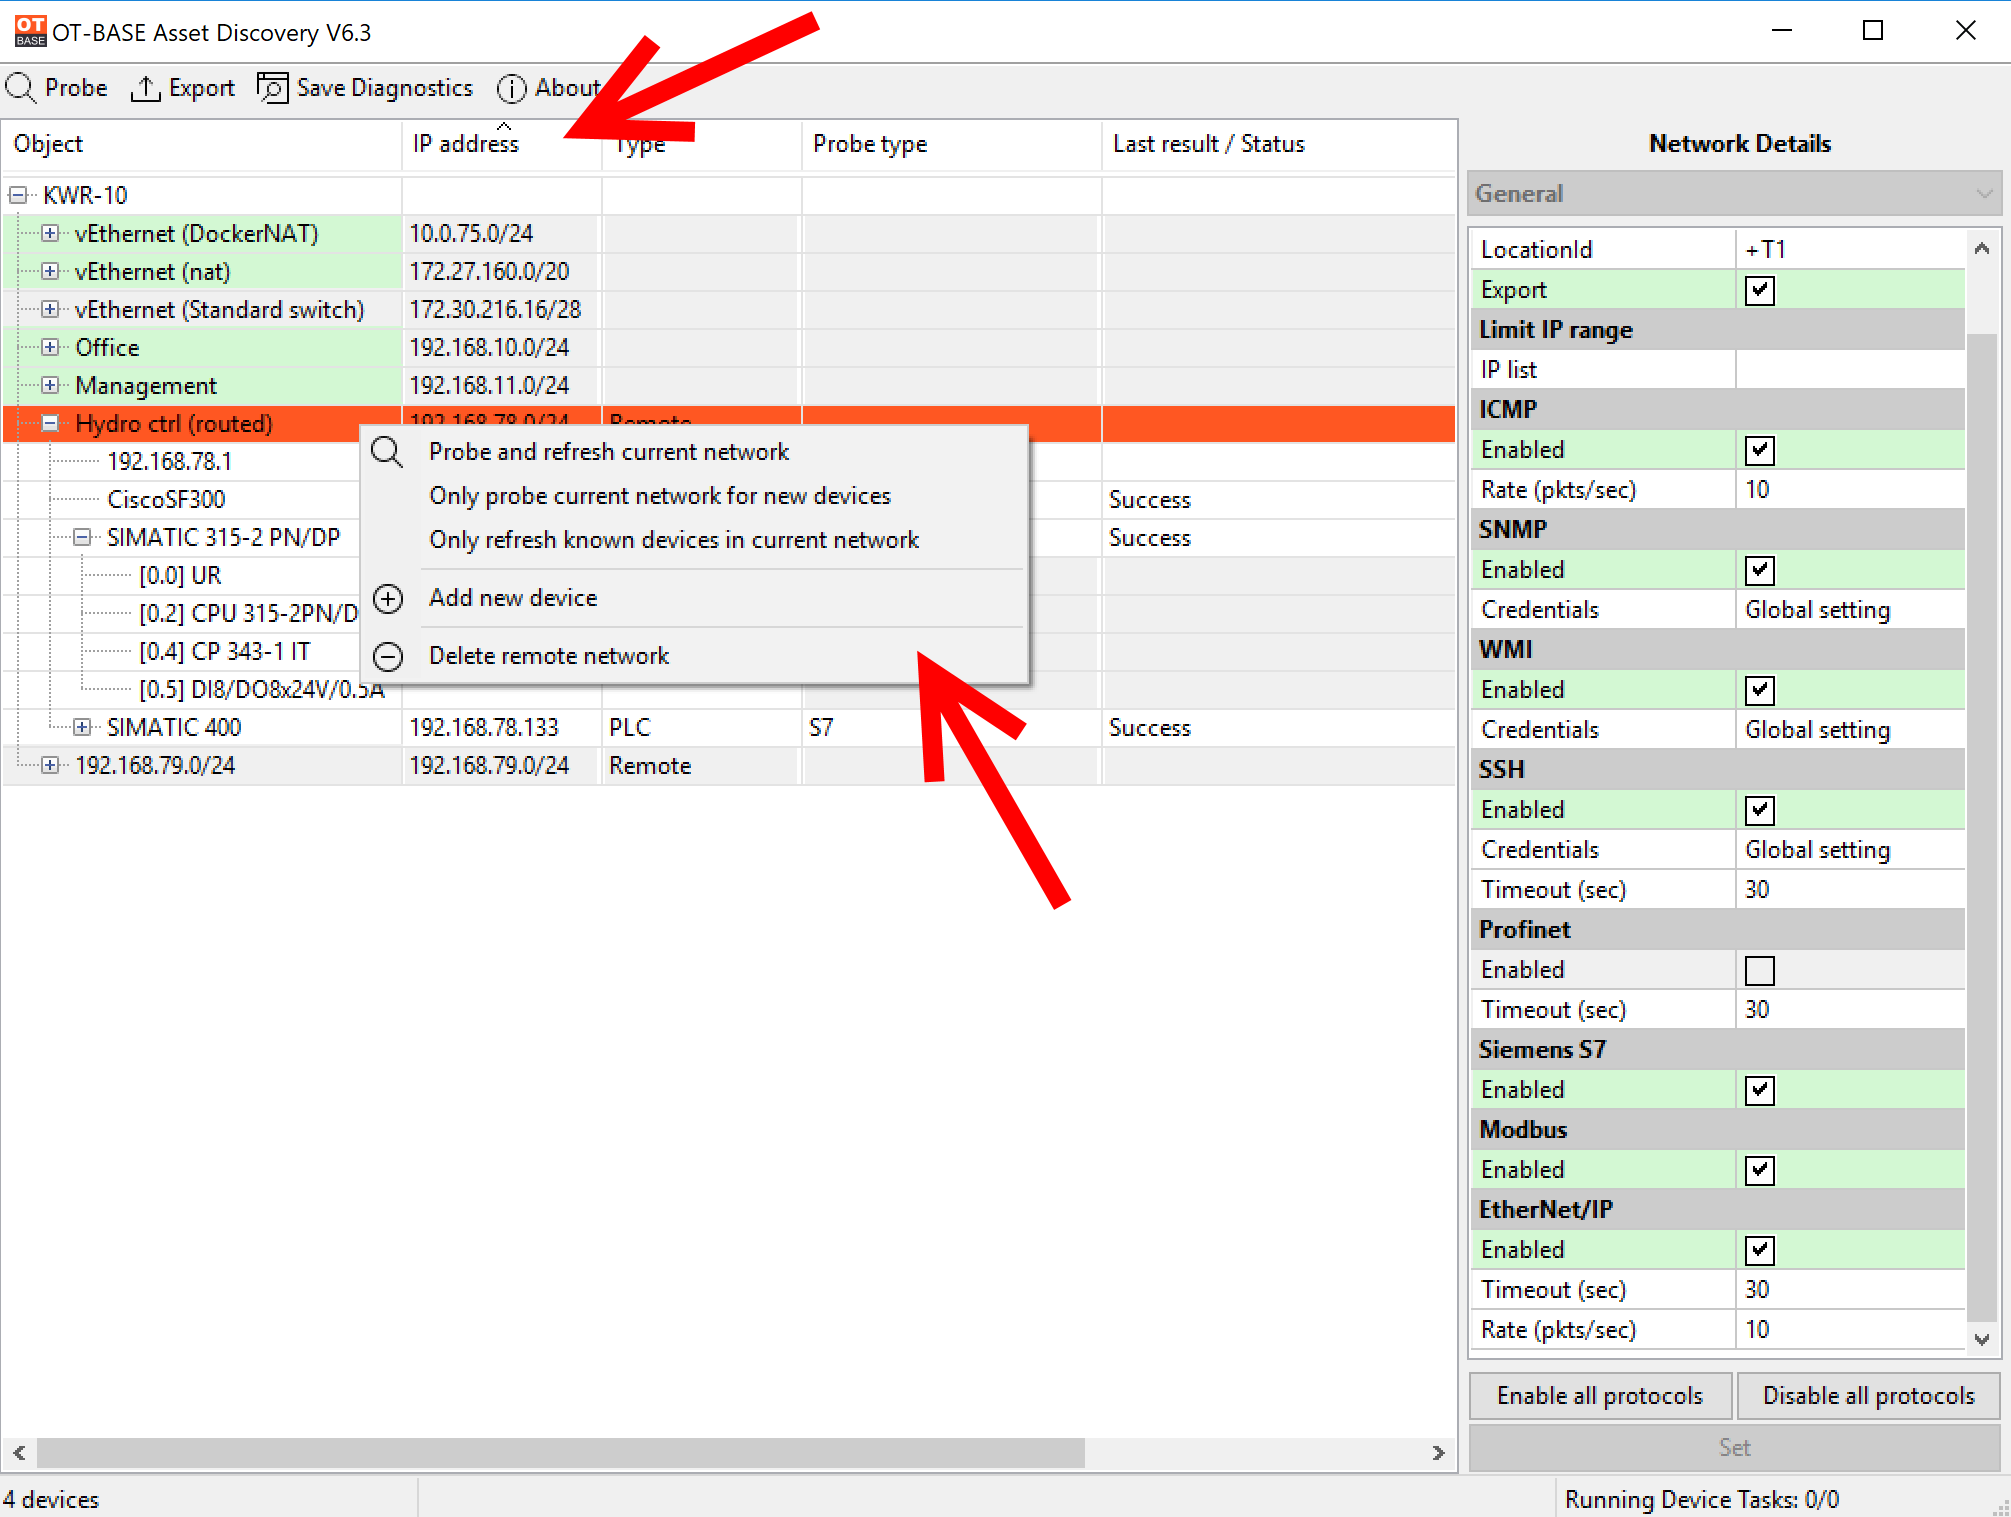The height and width of the screenshot is (1517, 2011).
Task: Sort by the Object column header
Action: 200,144
